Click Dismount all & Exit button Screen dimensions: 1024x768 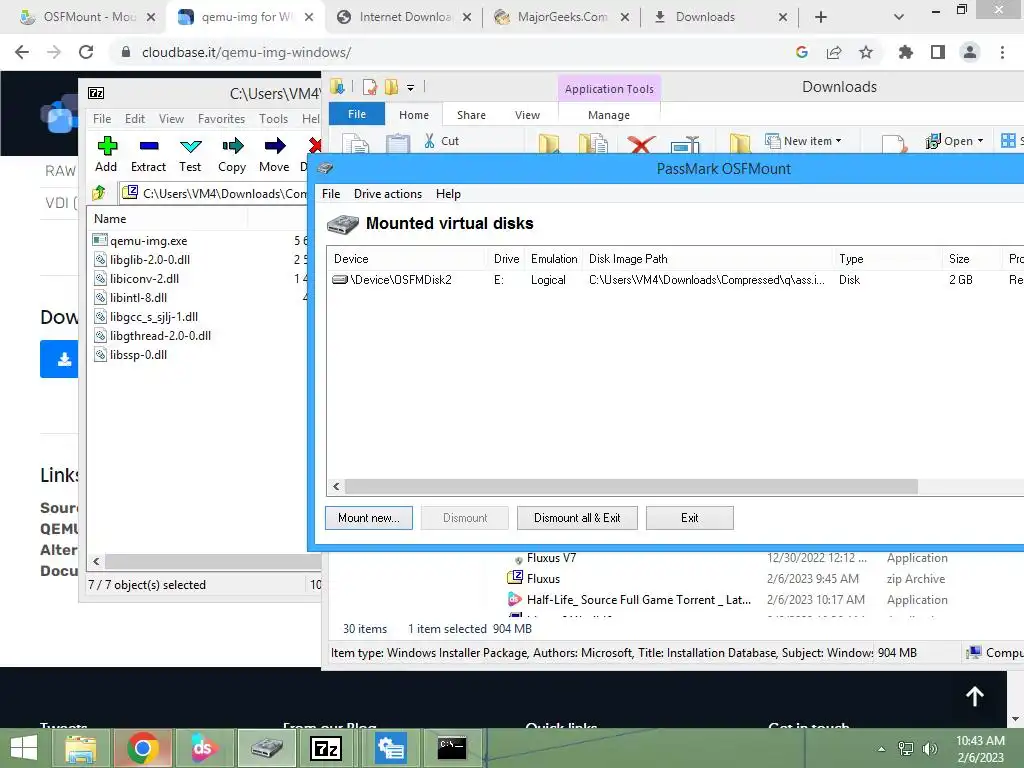point(577,518)
